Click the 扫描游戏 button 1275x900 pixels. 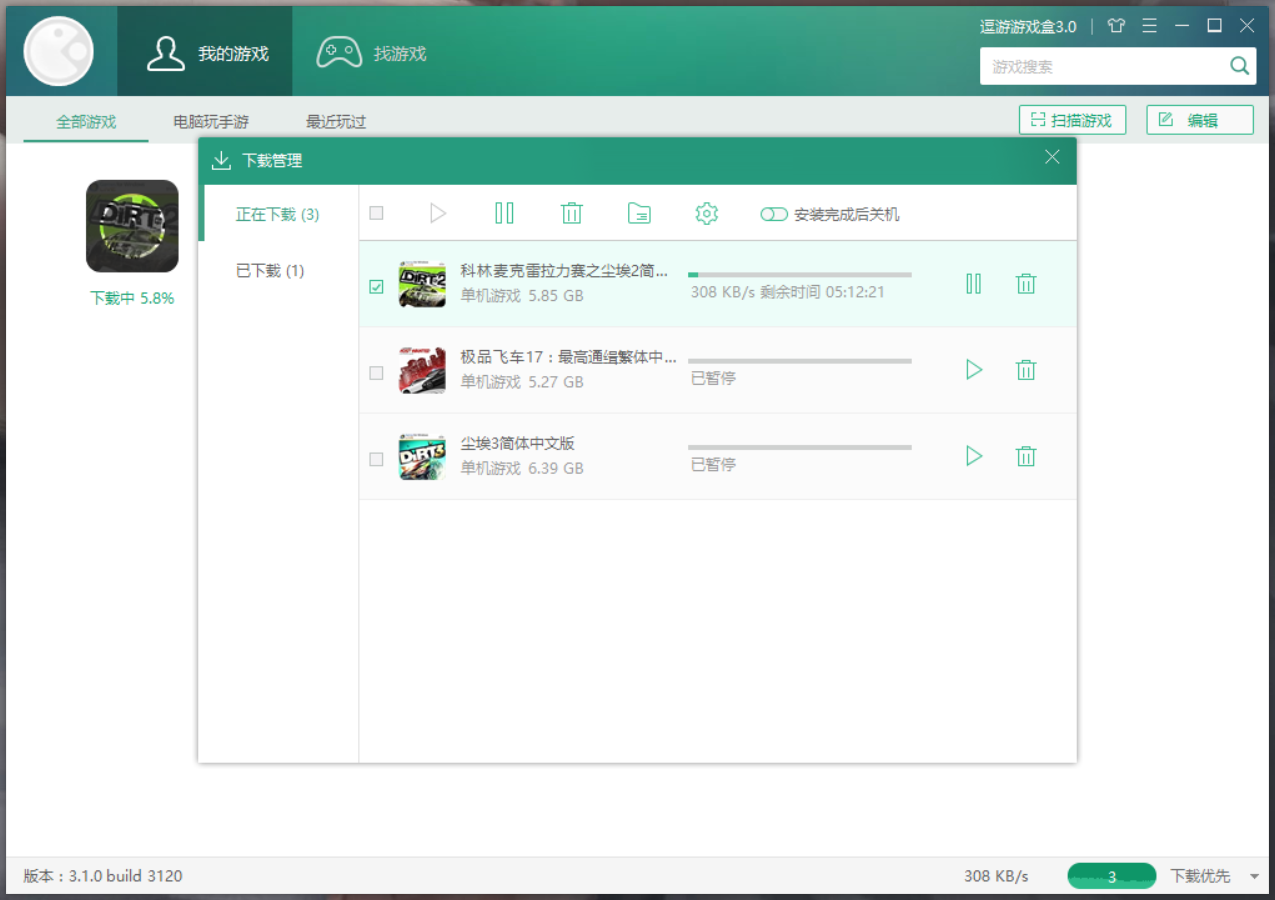tap(1072, 120)
